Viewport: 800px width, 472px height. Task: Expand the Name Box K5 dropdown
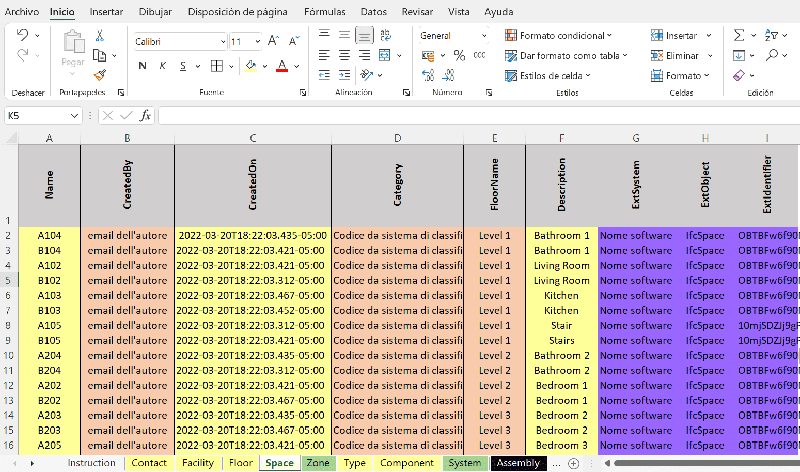tap(74, 116)
